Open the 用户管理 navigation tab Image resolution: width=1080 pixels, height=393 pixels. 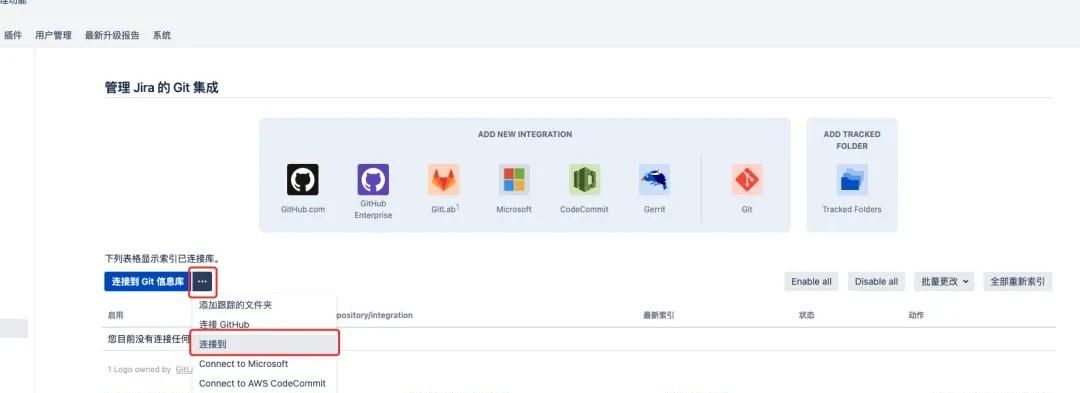click(53, 35)
